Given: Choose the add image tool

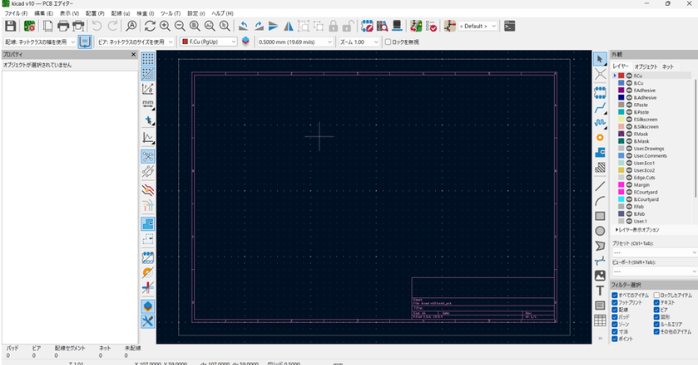Looking at the screenshot, I should [600, 276].
